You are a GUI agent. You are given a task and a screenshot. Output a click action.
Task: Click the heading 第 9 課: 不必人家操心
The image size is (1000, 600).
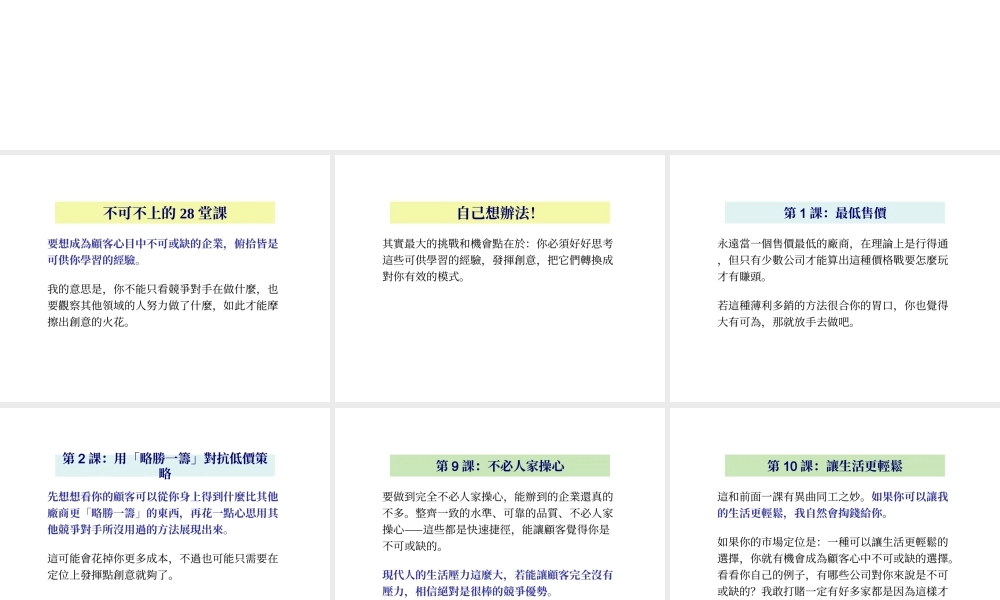click(x=498, y=465)
